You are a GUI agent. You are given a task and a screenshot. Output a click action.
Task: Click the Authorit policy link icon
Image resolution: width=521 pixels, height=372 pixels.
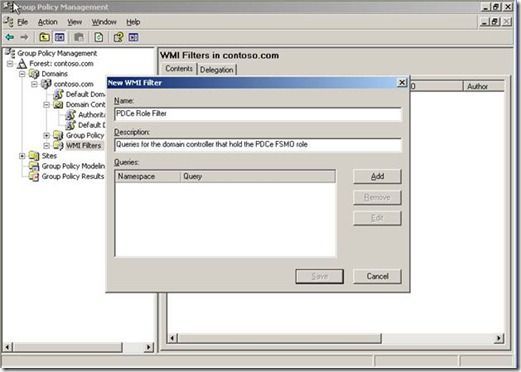tap(71, 115)
